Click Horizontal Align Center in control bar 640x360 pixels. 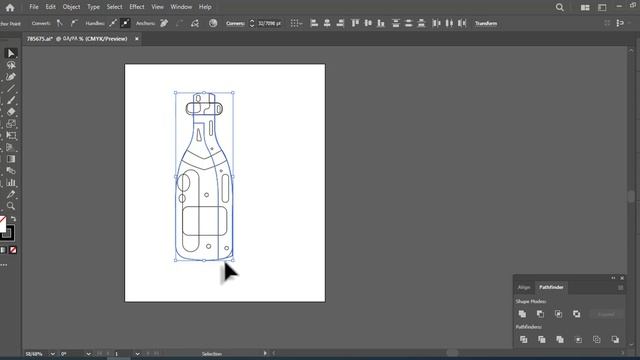point(327,23)
